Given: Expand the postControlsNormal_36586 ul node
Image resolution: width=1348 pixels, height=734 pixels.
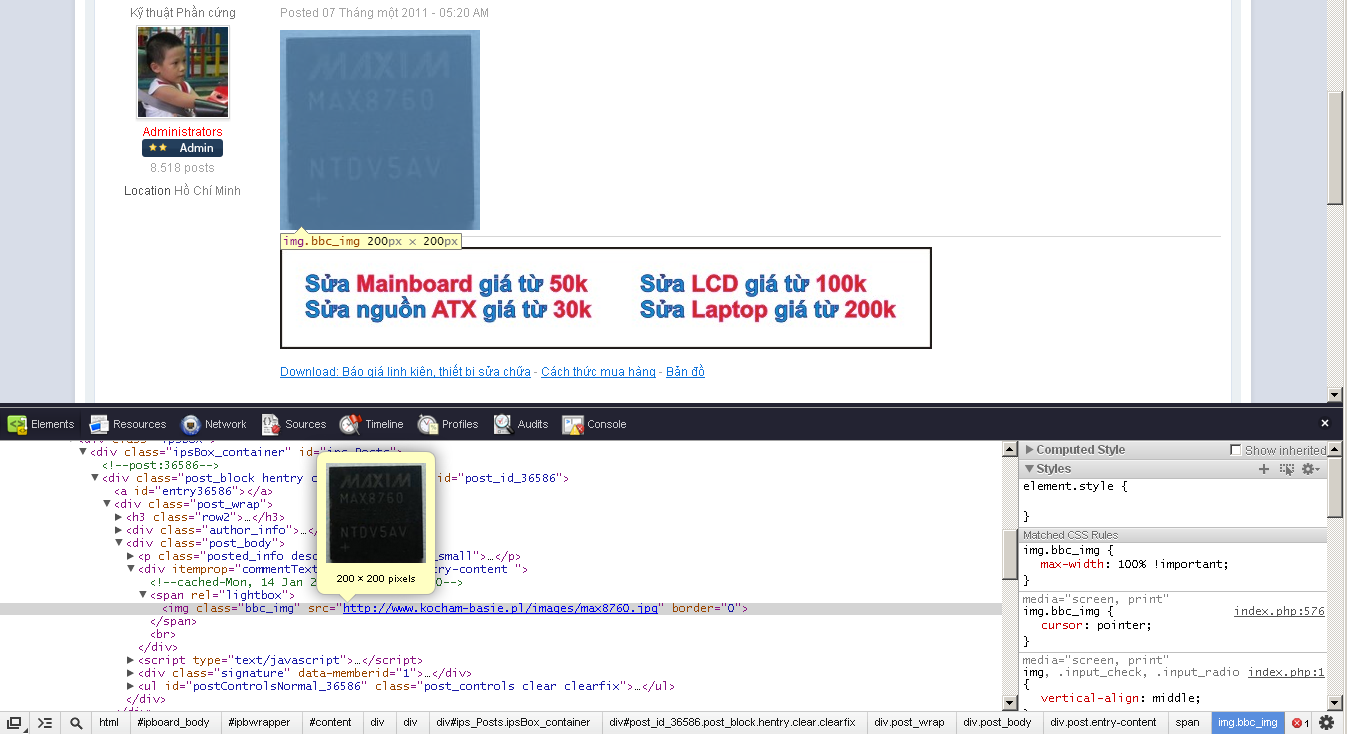Looking at the screenshot, I should coord(131,686).
